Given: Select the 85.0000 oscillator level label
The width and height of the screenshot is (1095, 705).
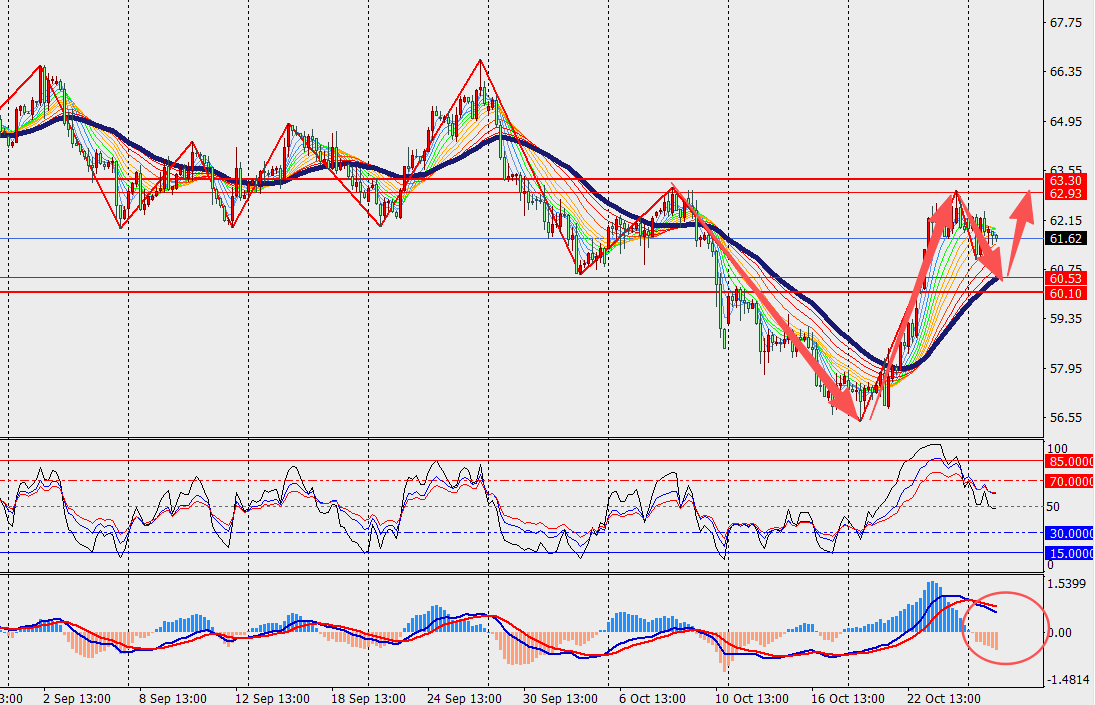Looking at the screenshot, I should (1069, 461).
